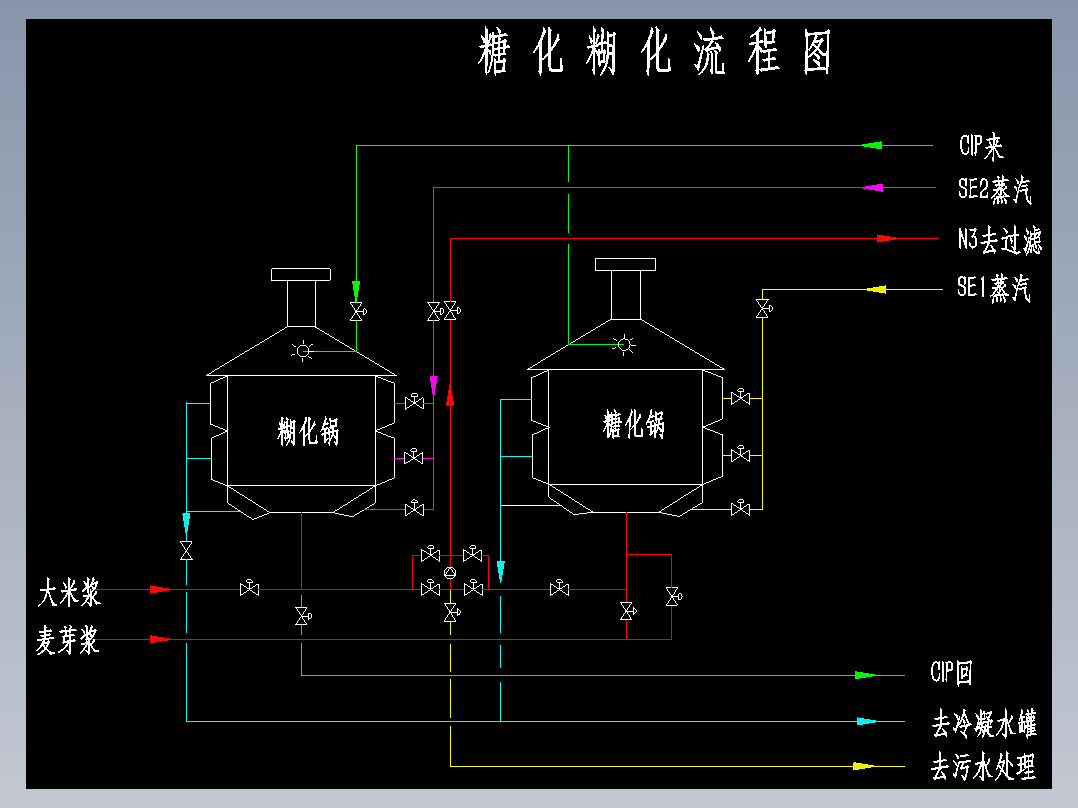Select the red flow arrow next to 大米浆
The height and width of the screenshot is (808, 1078).
tap(160, 589)
